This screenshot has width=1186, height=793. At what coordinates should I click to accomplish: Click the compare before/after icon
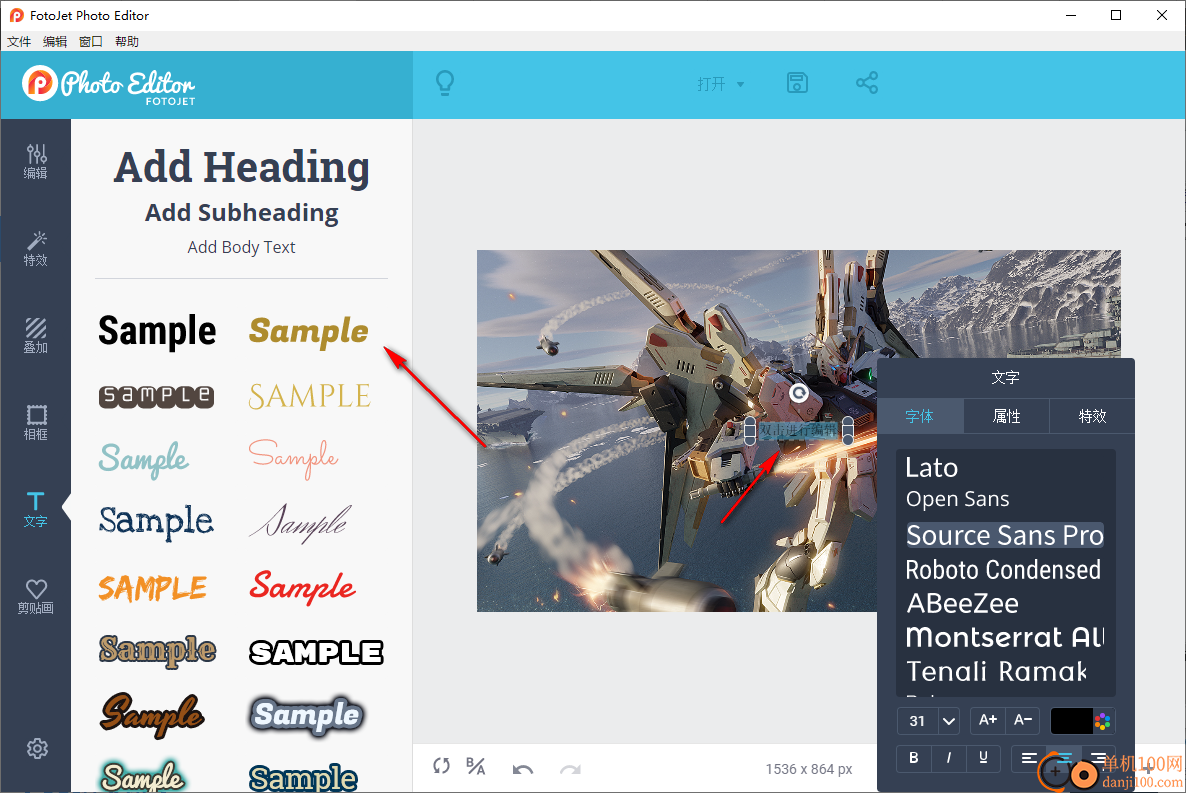point(476,766)
